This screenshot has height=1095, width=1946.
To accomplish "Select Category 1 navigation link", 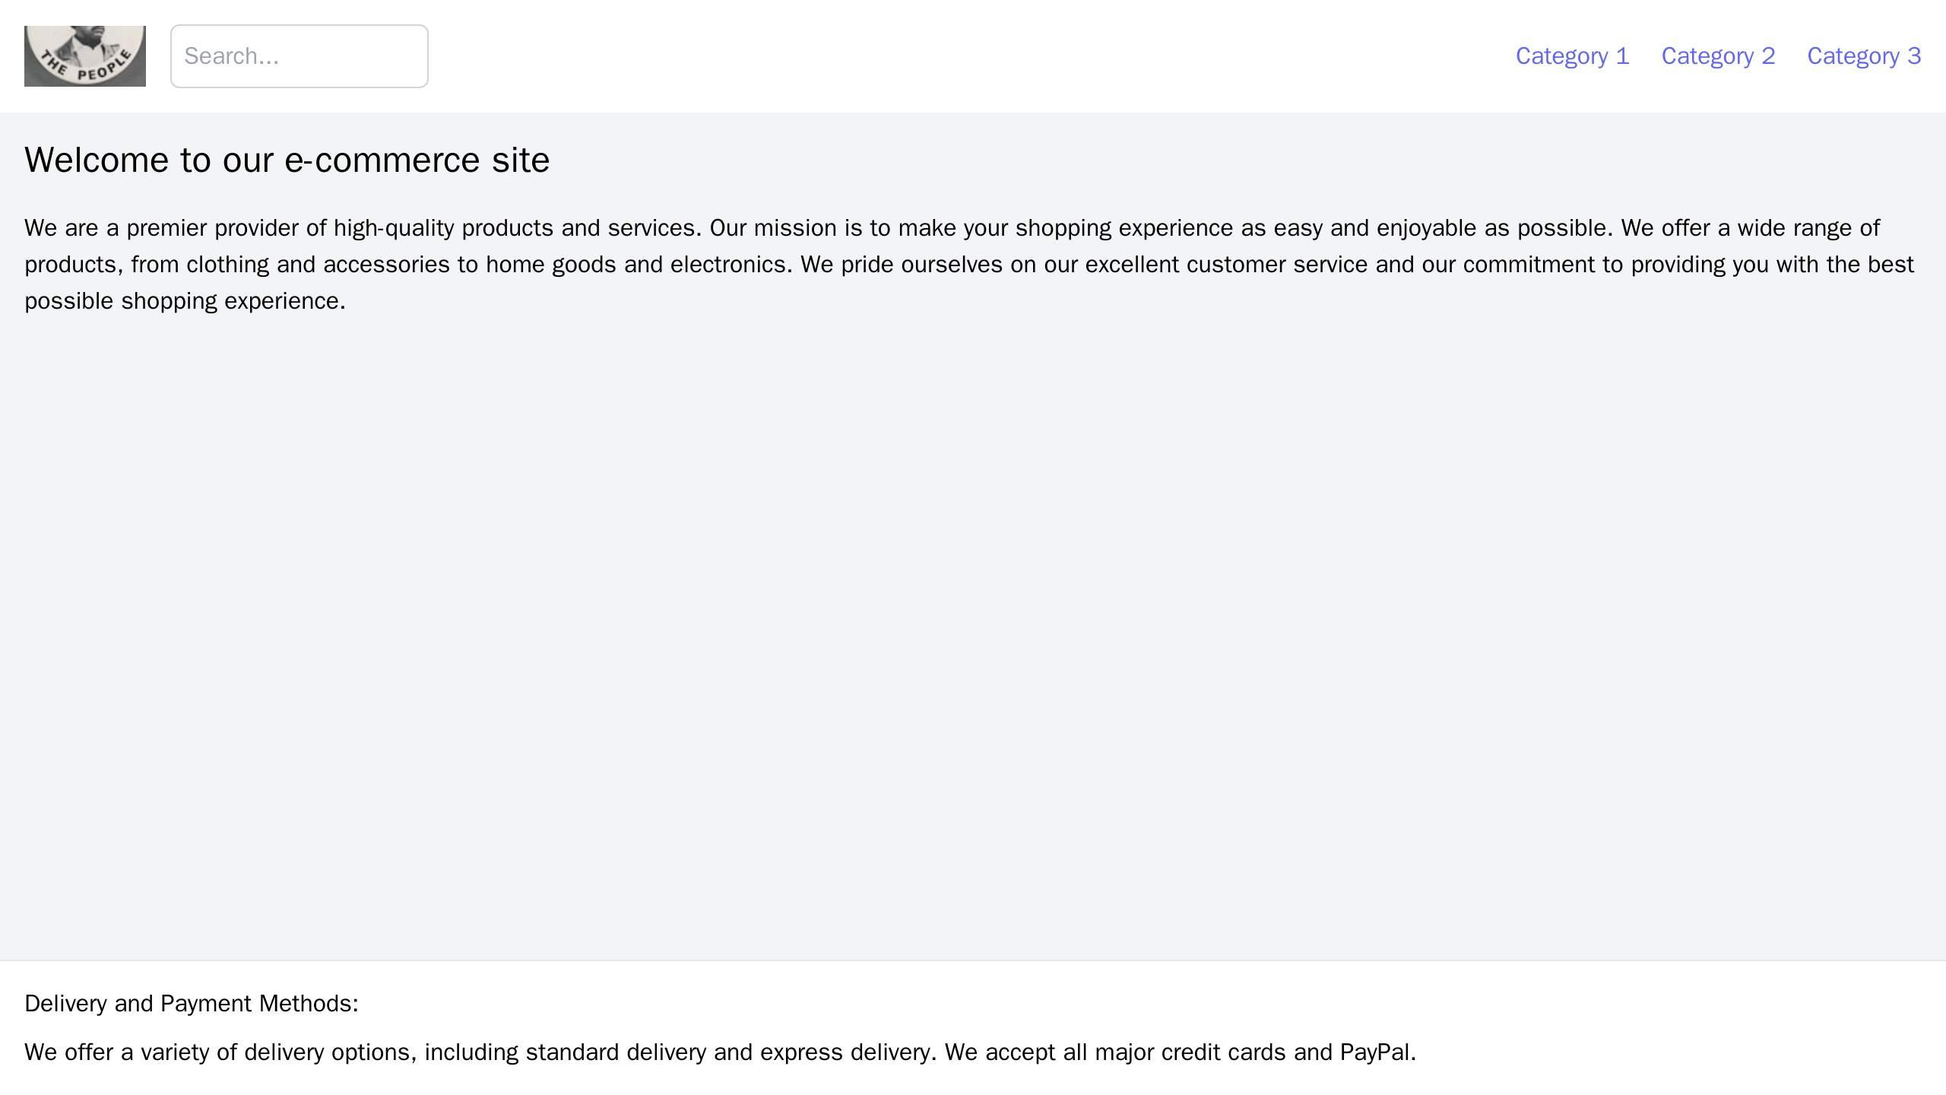I will coord(1570,56).
